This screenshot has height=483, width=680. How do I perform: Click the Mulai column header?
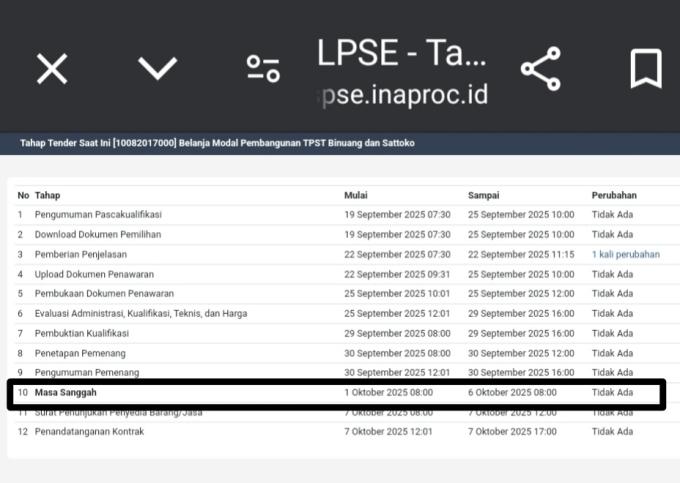click(x=356, y=195)
